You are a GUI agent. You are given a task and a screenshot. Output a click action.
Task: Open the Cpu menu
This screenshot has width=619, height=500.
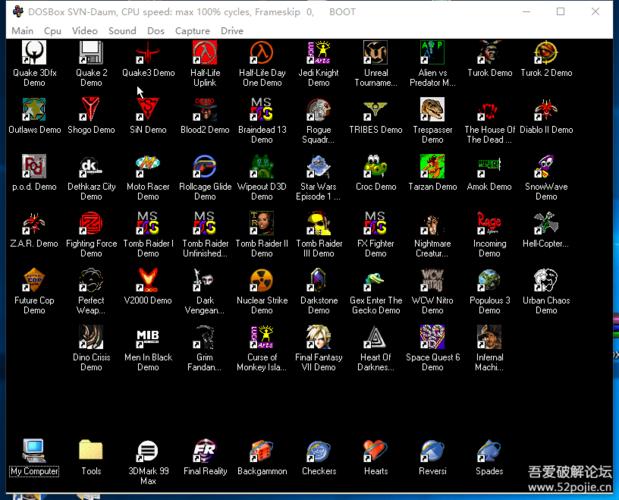coord(53,31)
